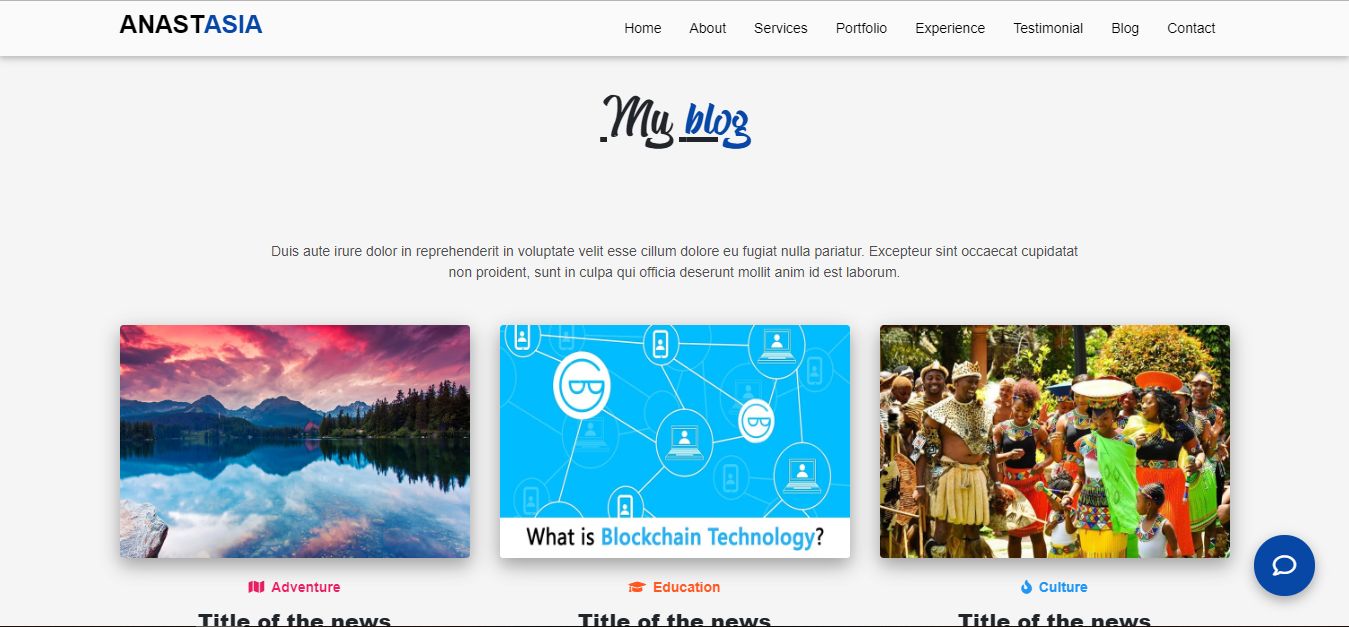Select Blog in the navigation bar

pyautogui.click(x=1125, y=28)
